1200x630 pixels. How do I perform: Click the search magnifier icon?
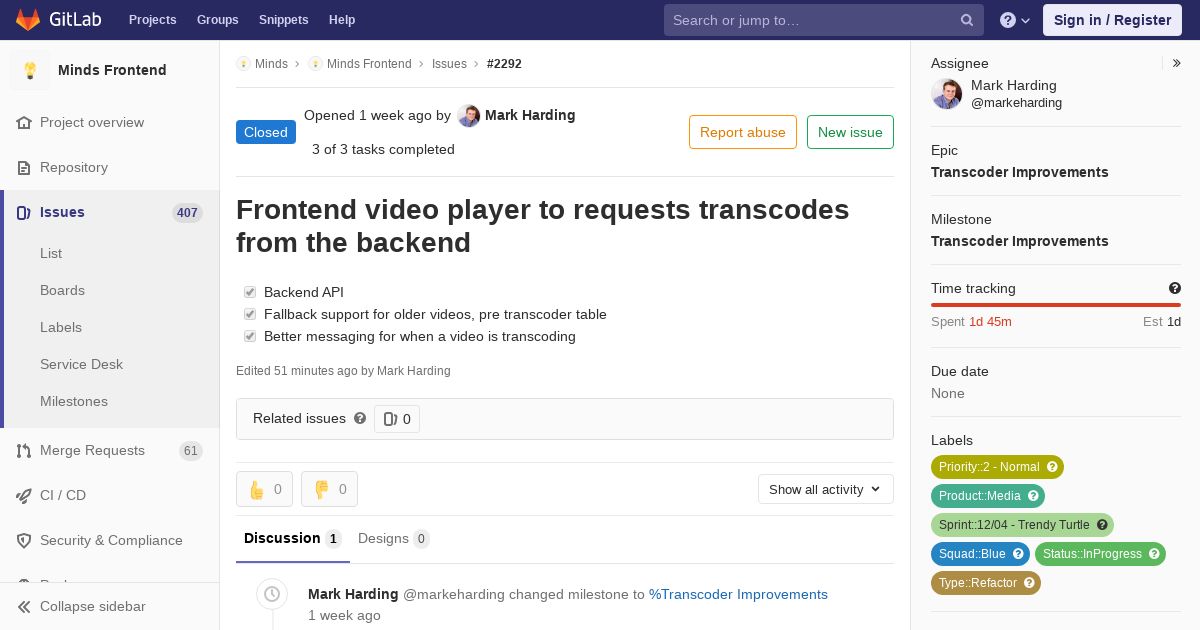967,20
